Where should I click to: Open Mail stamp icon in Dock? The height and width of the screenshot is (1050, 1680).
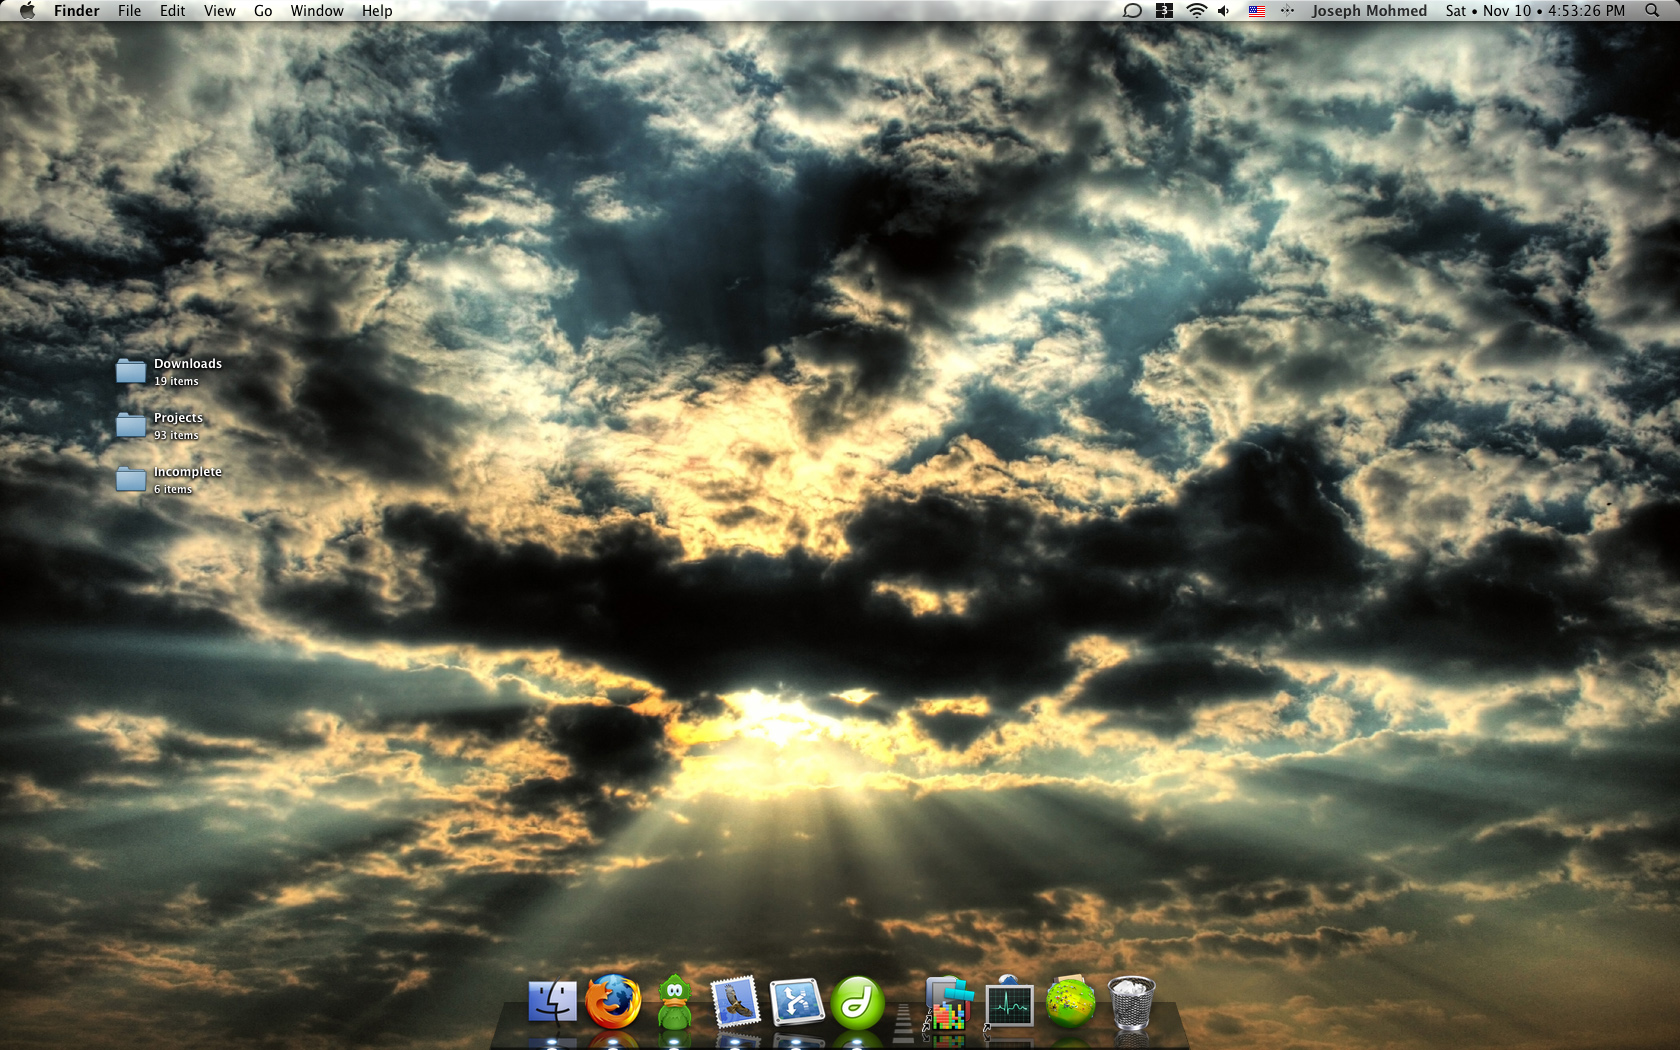click(735, 1003)
